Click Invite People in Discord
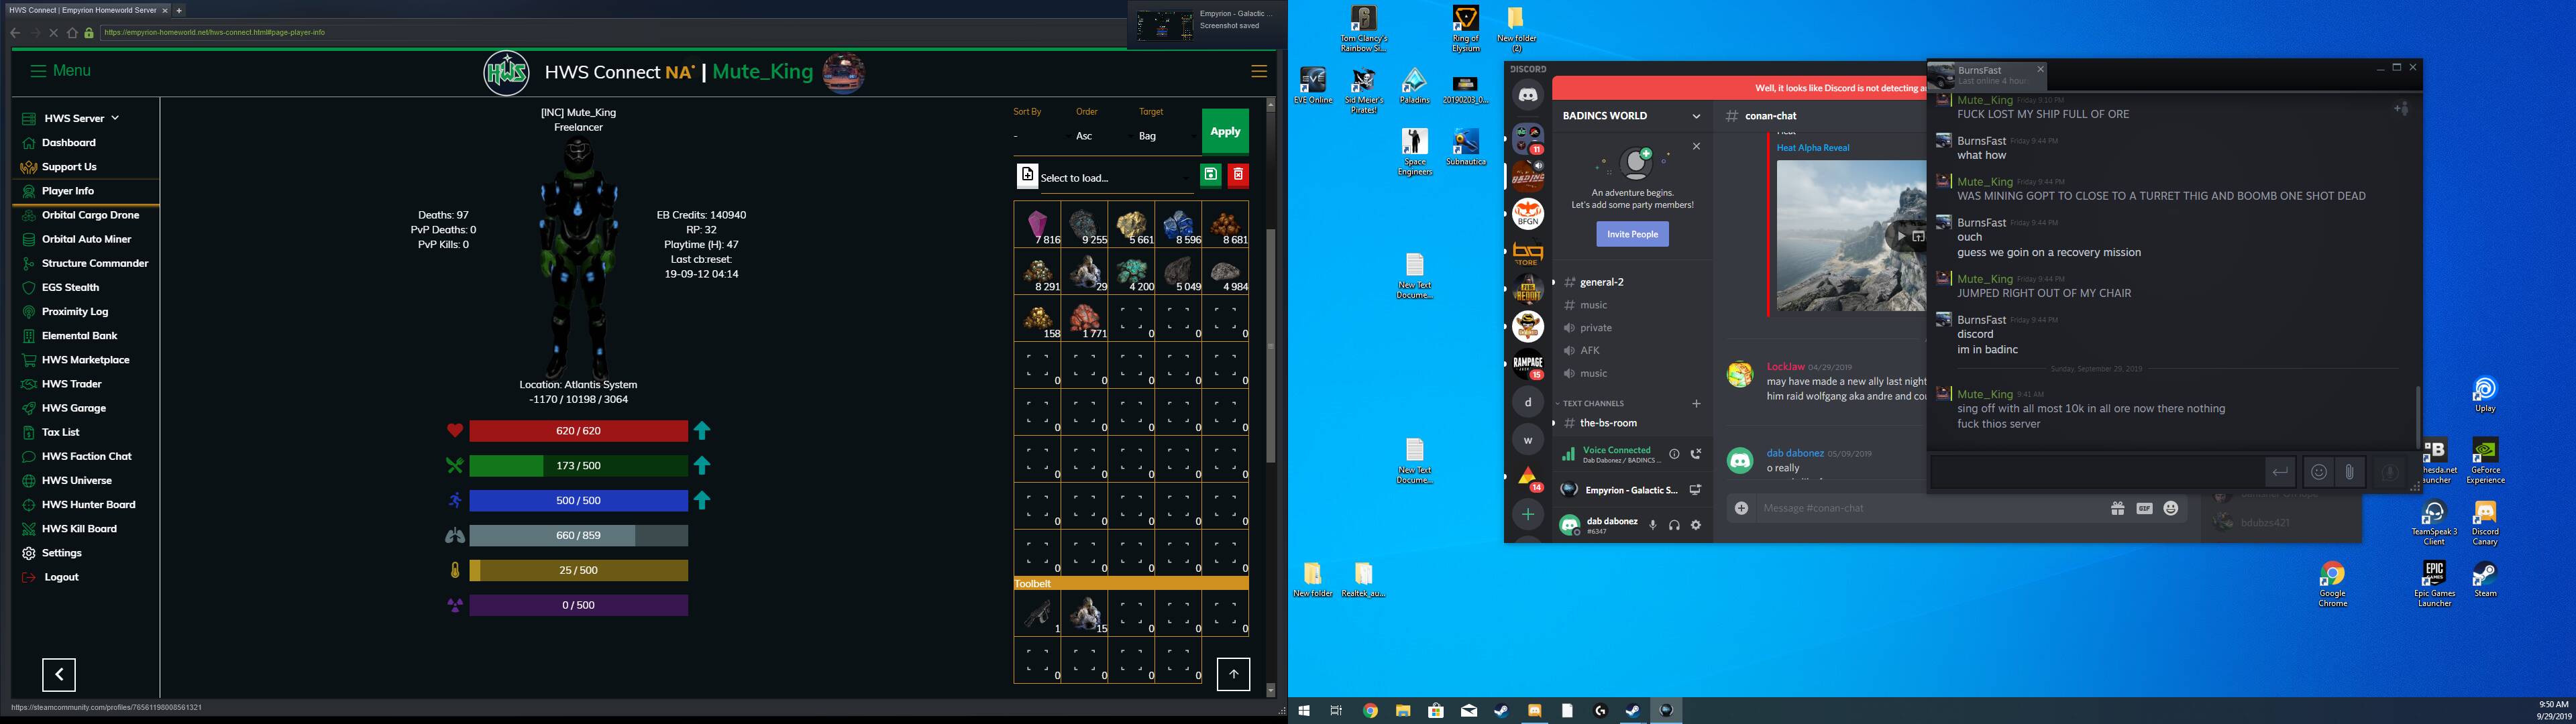This screenshot has height=724, width=2576. [x=1632, y=234]
